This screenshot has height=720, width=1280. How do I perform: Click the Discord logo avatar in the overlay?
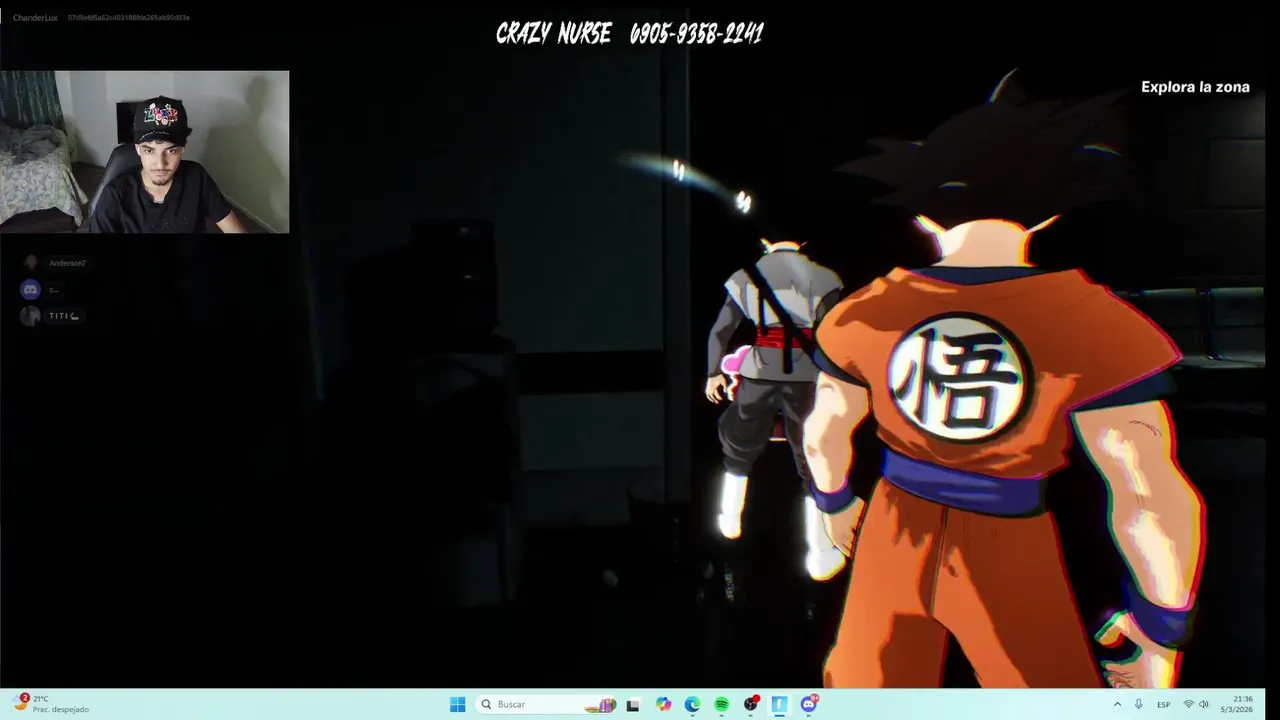(x=30, y=290)
